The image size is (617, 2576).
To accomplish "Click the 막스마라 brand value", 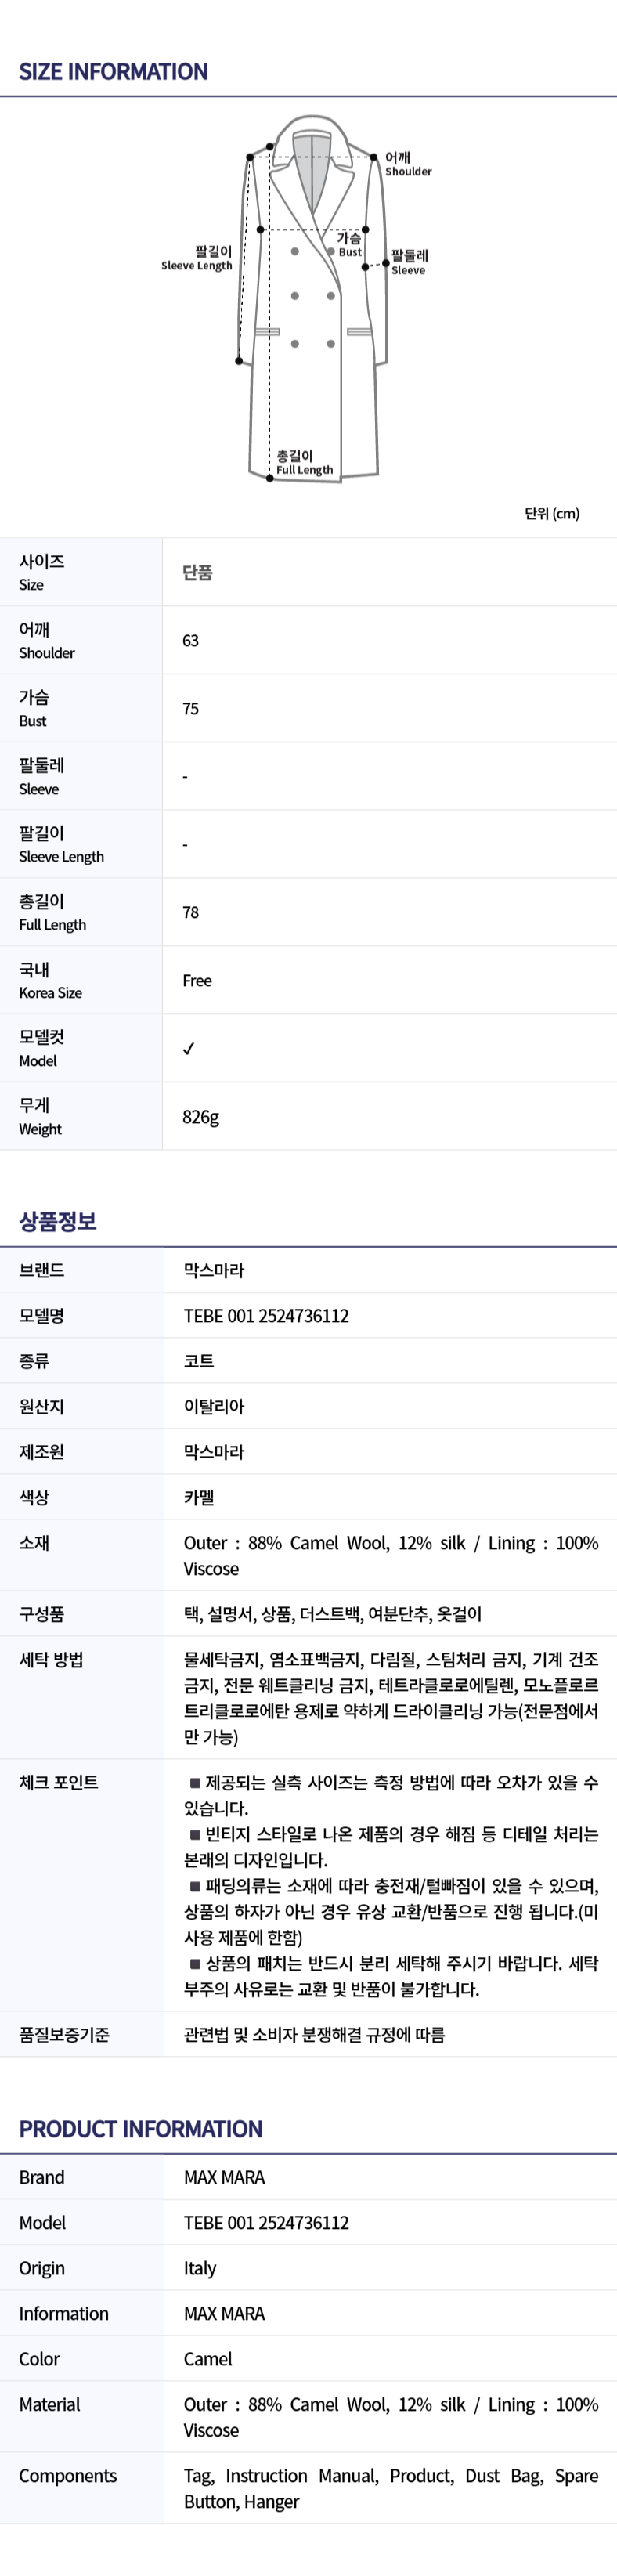I will point(214,1270).
